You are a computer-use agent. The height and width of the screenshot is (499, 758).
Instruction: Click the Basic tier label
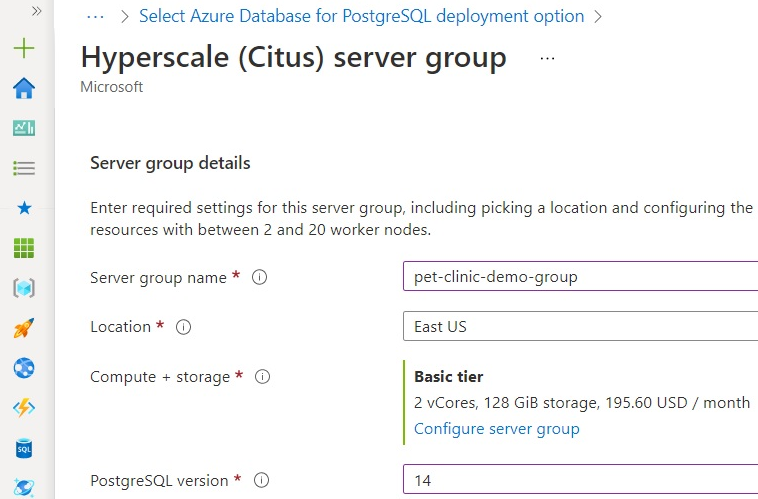pos(449,376)
